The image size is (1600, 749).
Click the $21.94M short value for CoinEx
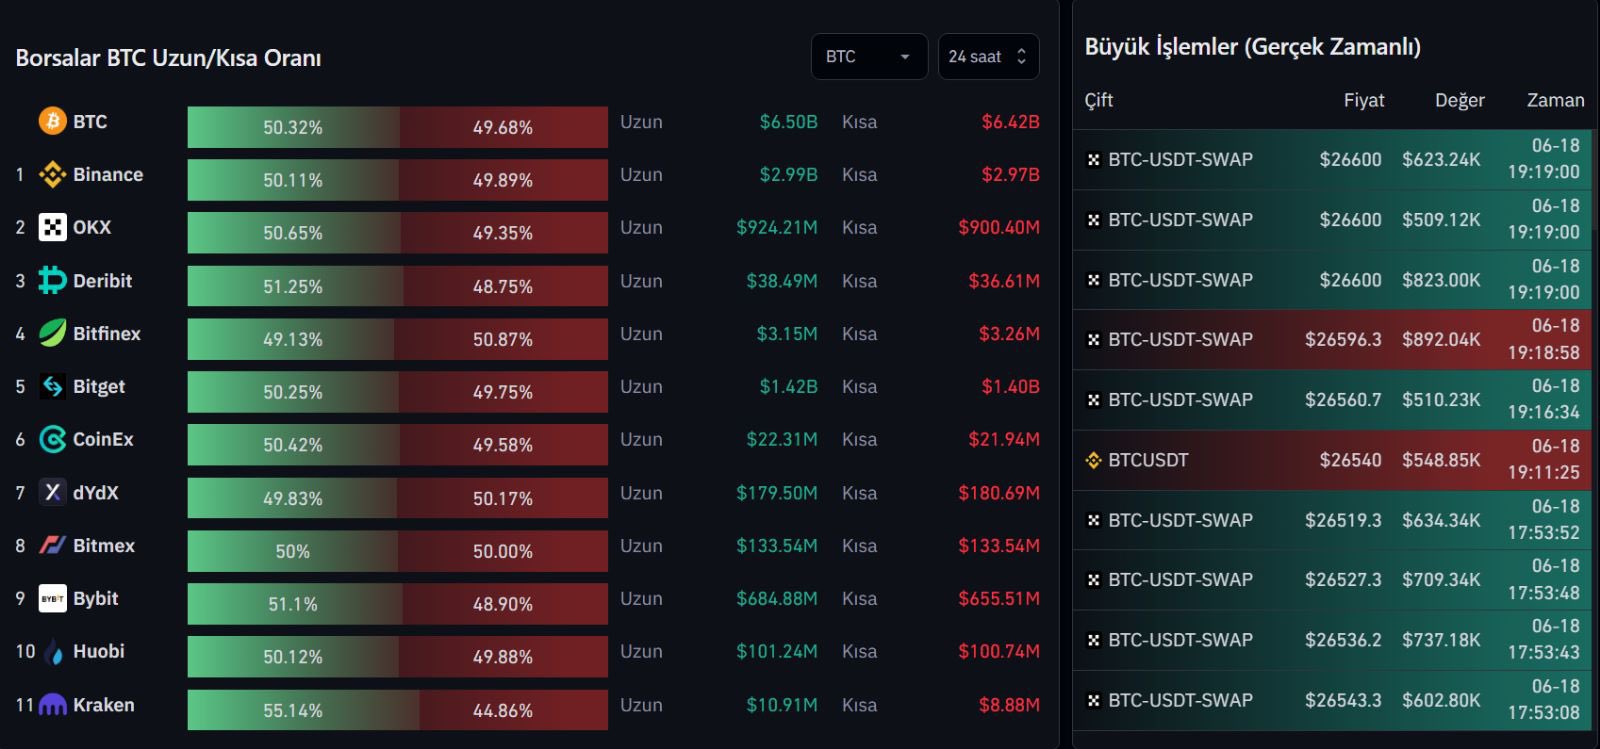tap(1004, 439)
